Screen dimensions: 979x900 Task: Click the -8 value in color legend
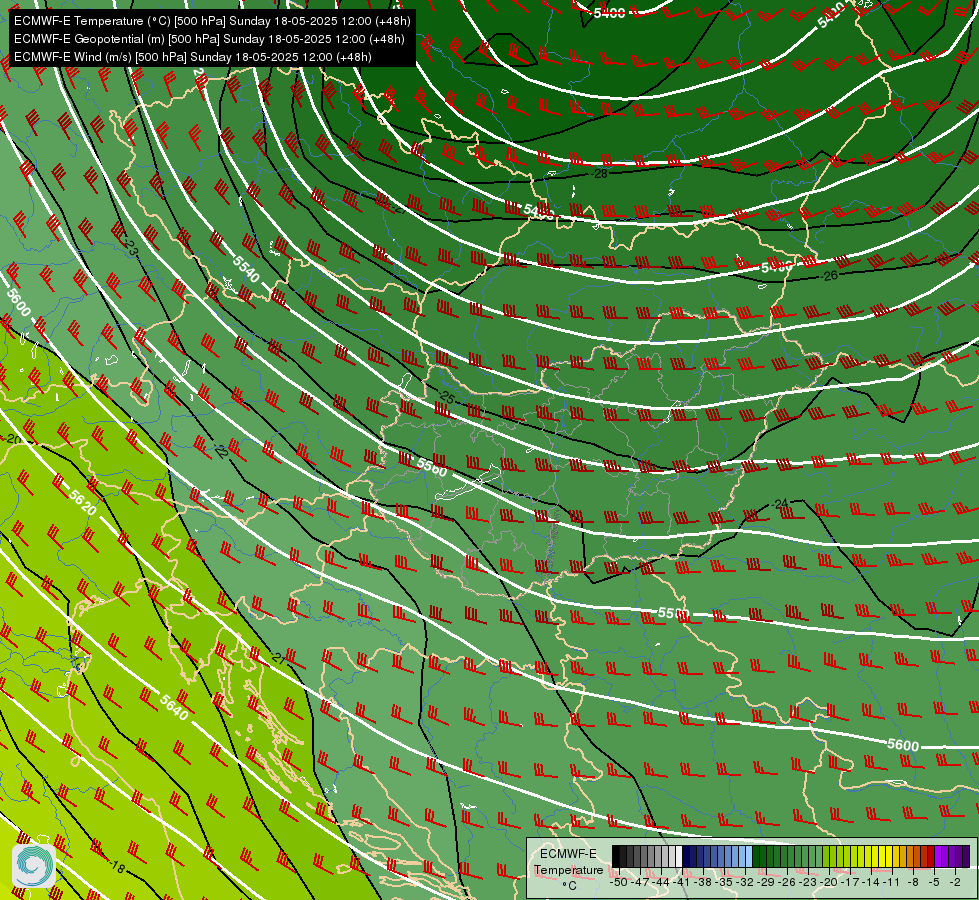(x=913, y=882)
